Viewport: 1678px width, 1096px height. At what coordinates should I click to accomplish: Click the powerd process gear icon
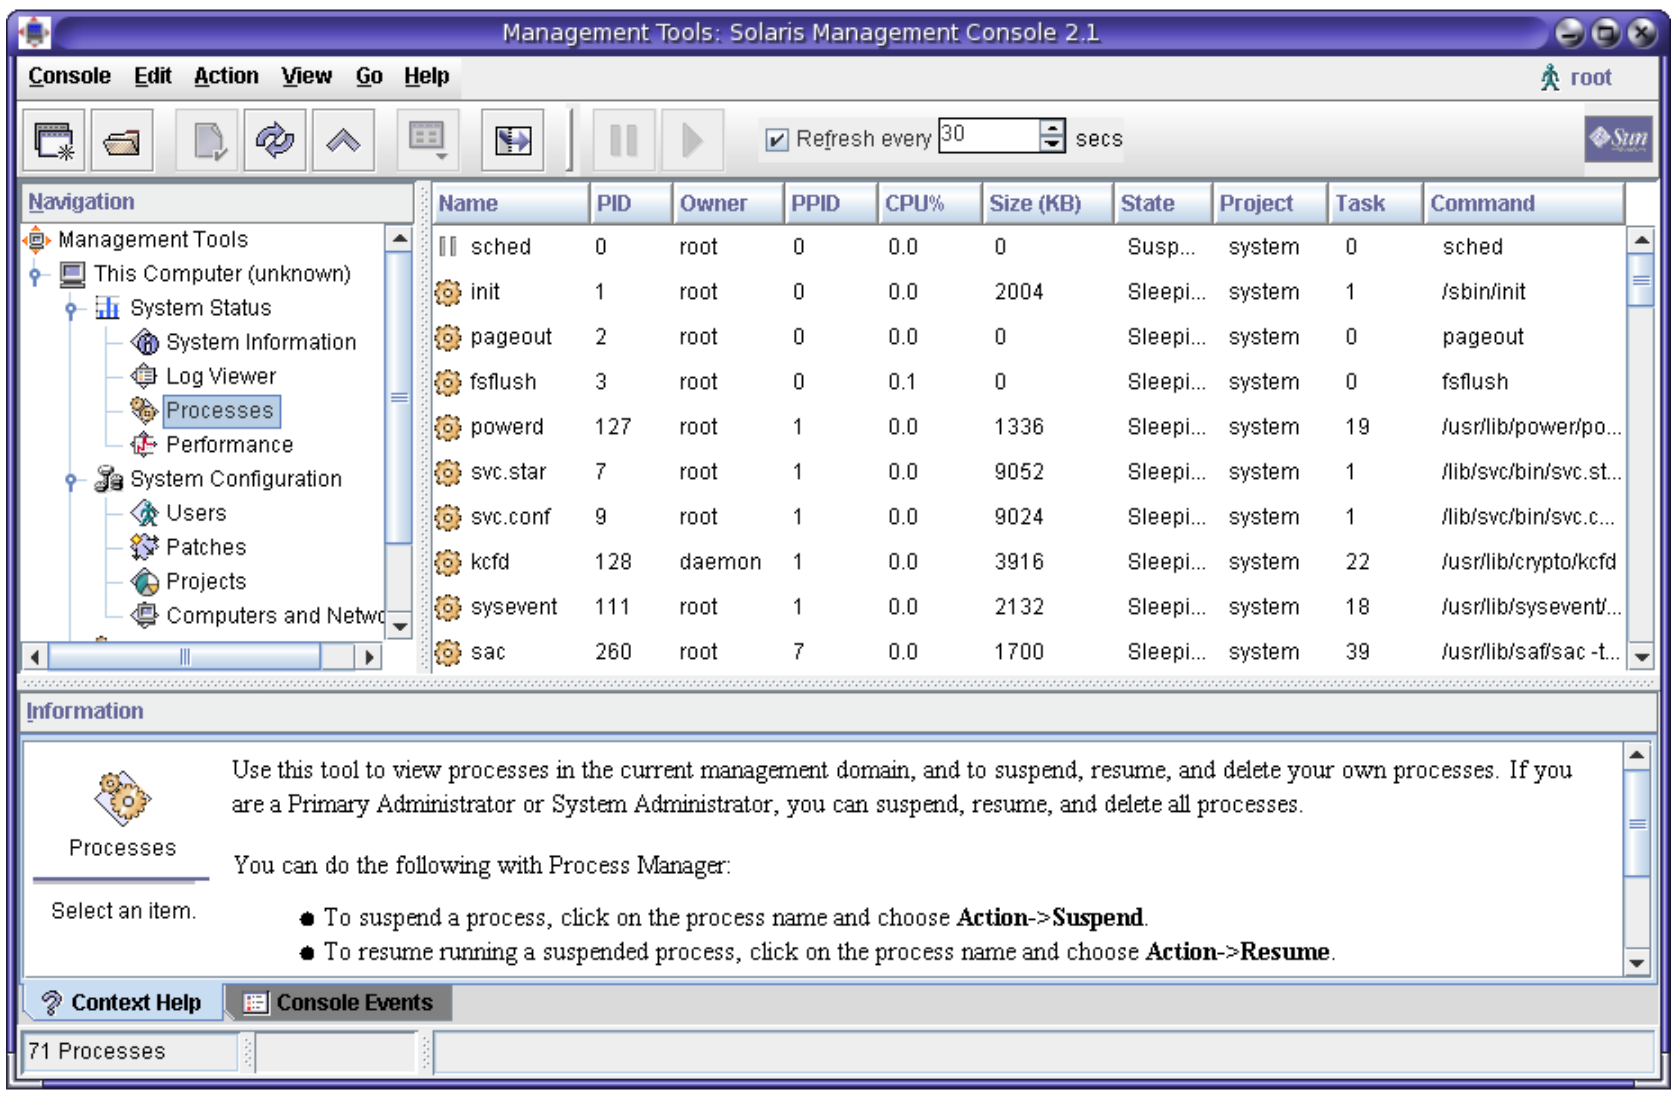point(448,427)
